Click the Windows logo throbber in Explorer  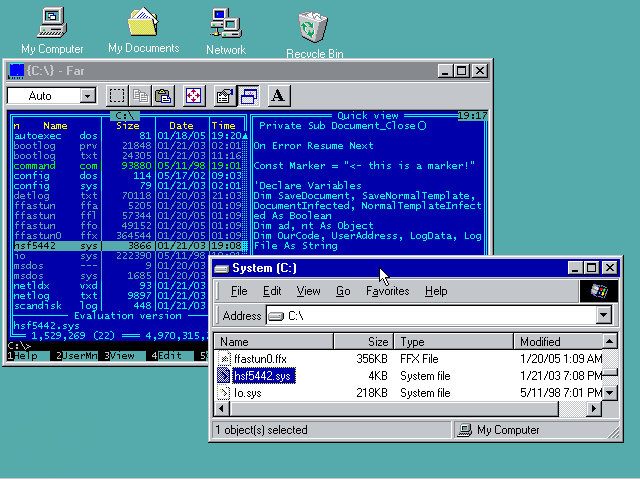point(599,291)
